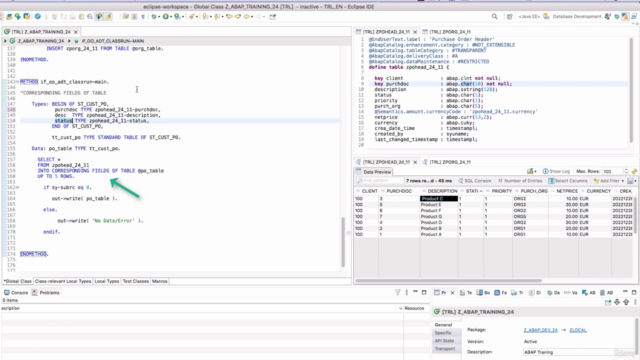The height and width of the screenshot is (360, 640).
Task: Close the ZPOHEAD_24_11 table definition tab
Action: pos(415,32)
